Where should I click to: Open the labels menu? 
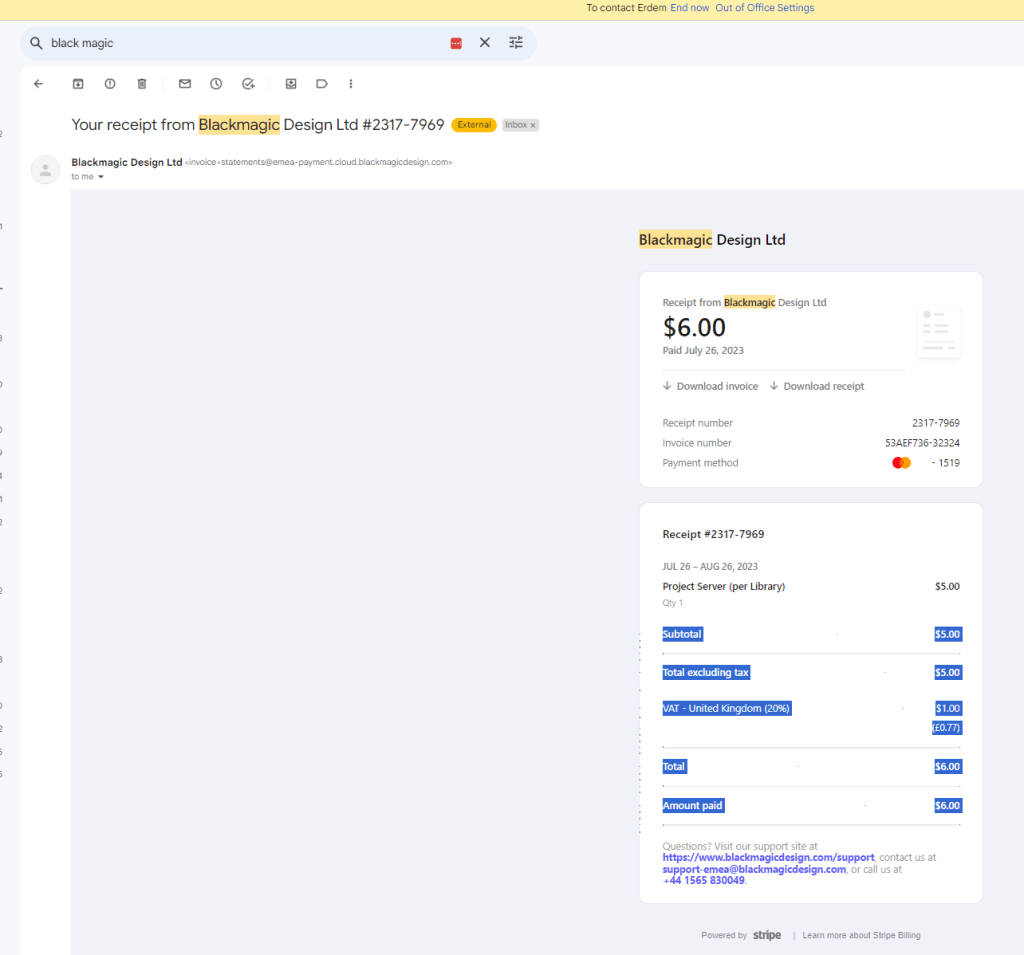[x=322, y=84]
